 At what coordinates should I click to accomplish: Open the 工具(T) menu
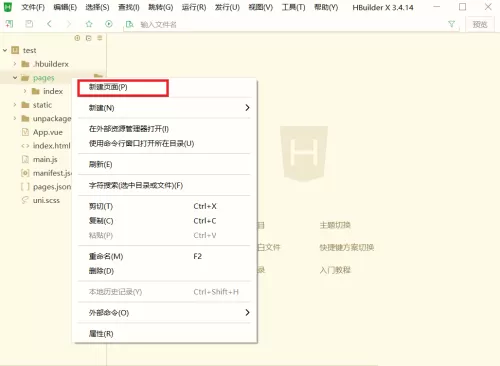click(x=293, y=7)
